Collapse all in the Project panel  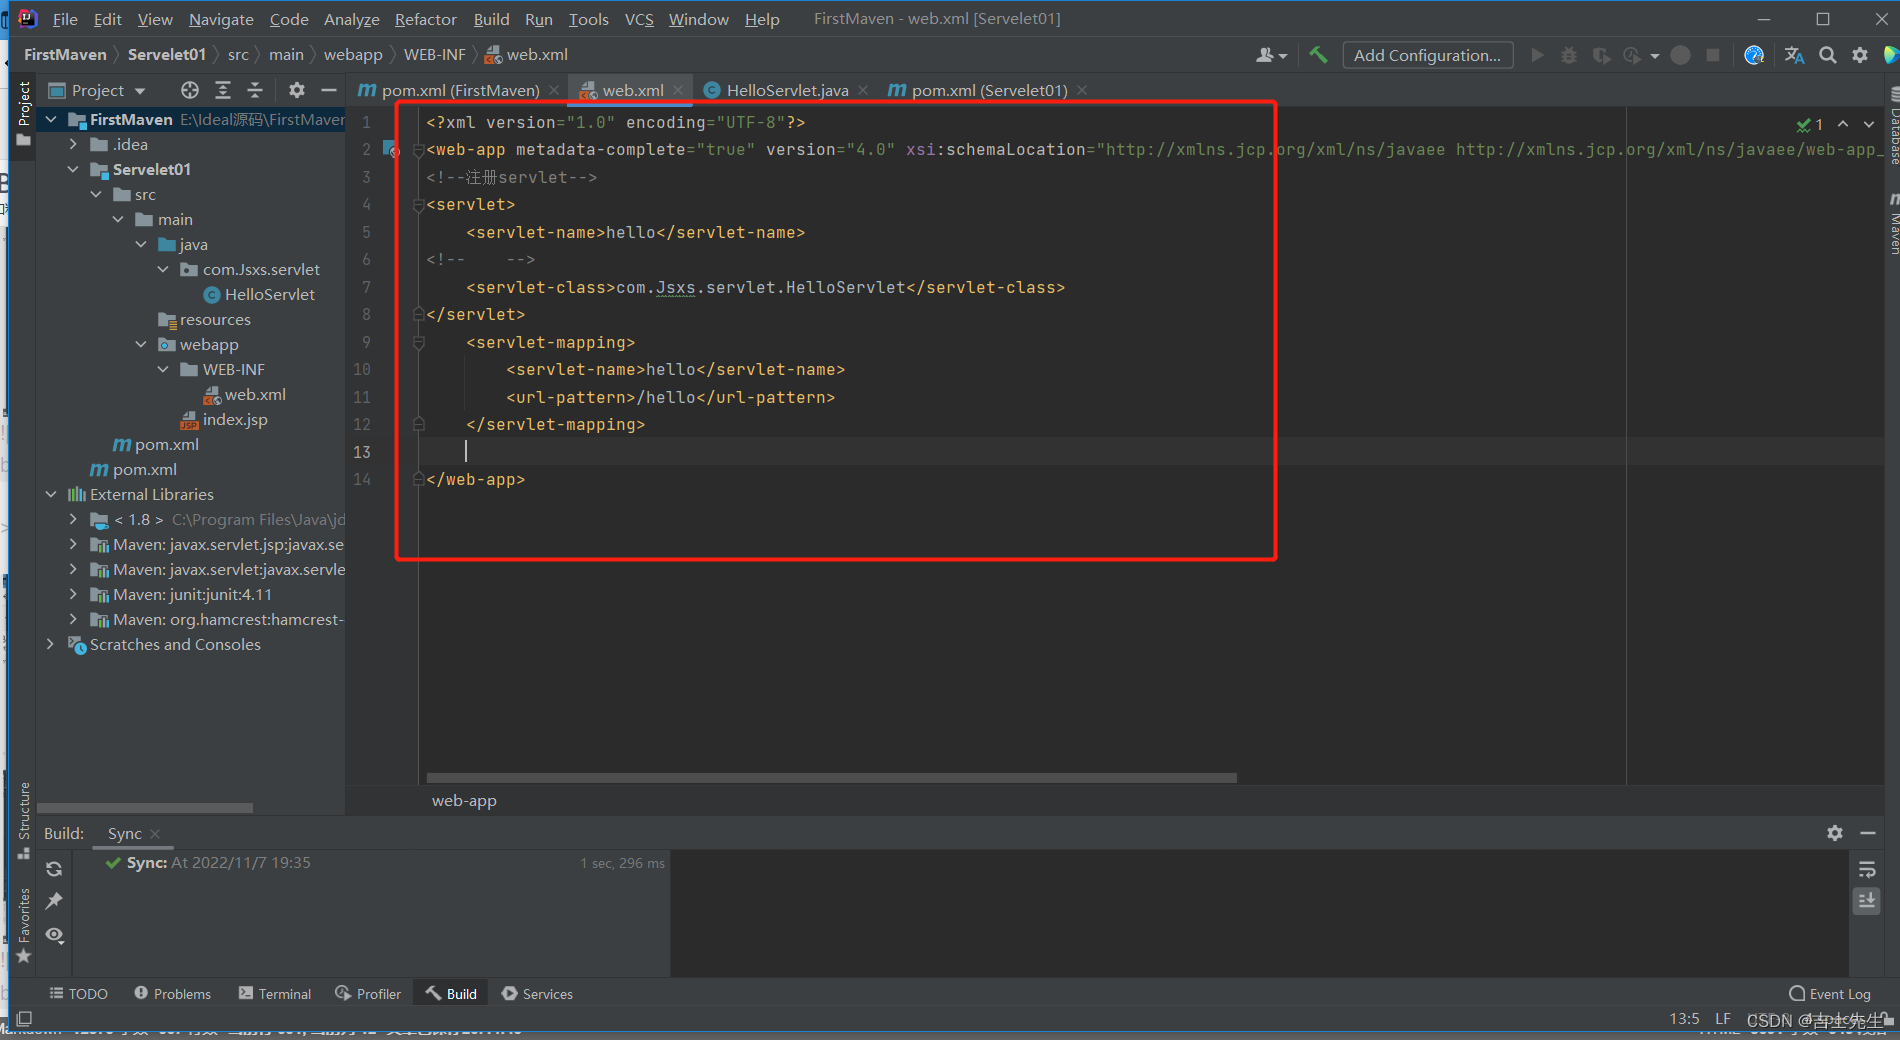click(x=255, y=90)
